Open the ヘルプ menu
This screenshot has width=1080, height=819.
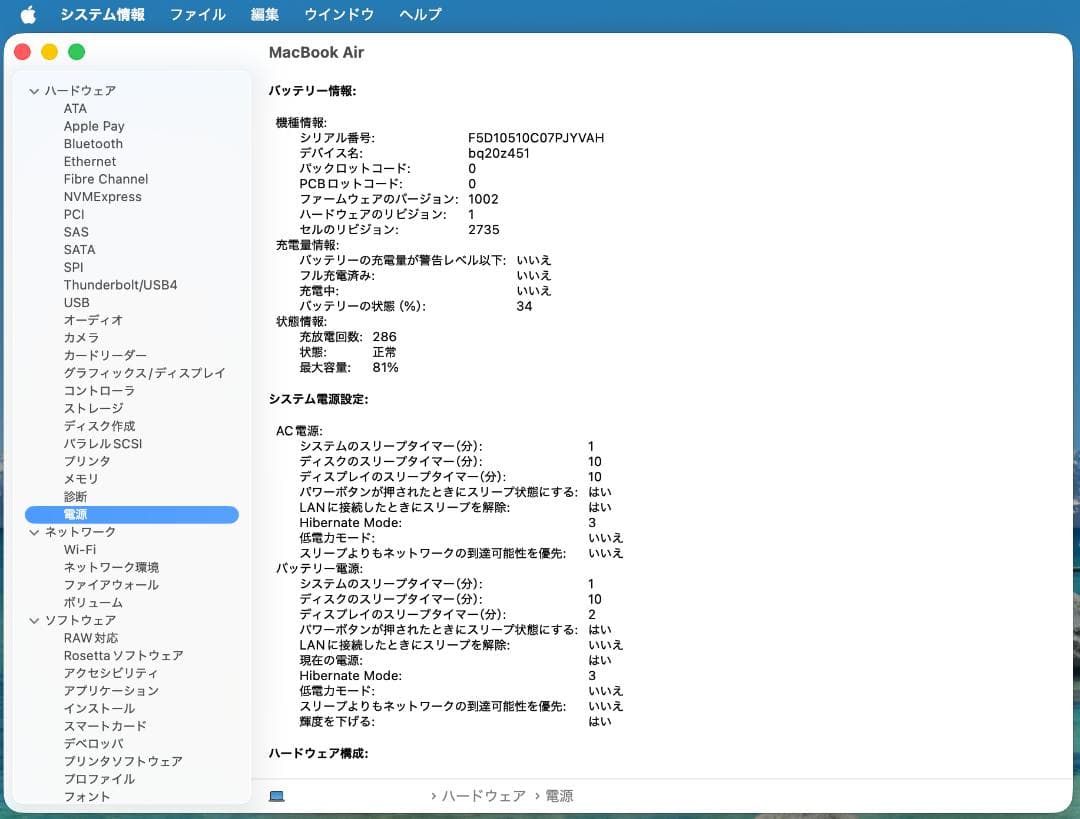[x=419, y=14]
